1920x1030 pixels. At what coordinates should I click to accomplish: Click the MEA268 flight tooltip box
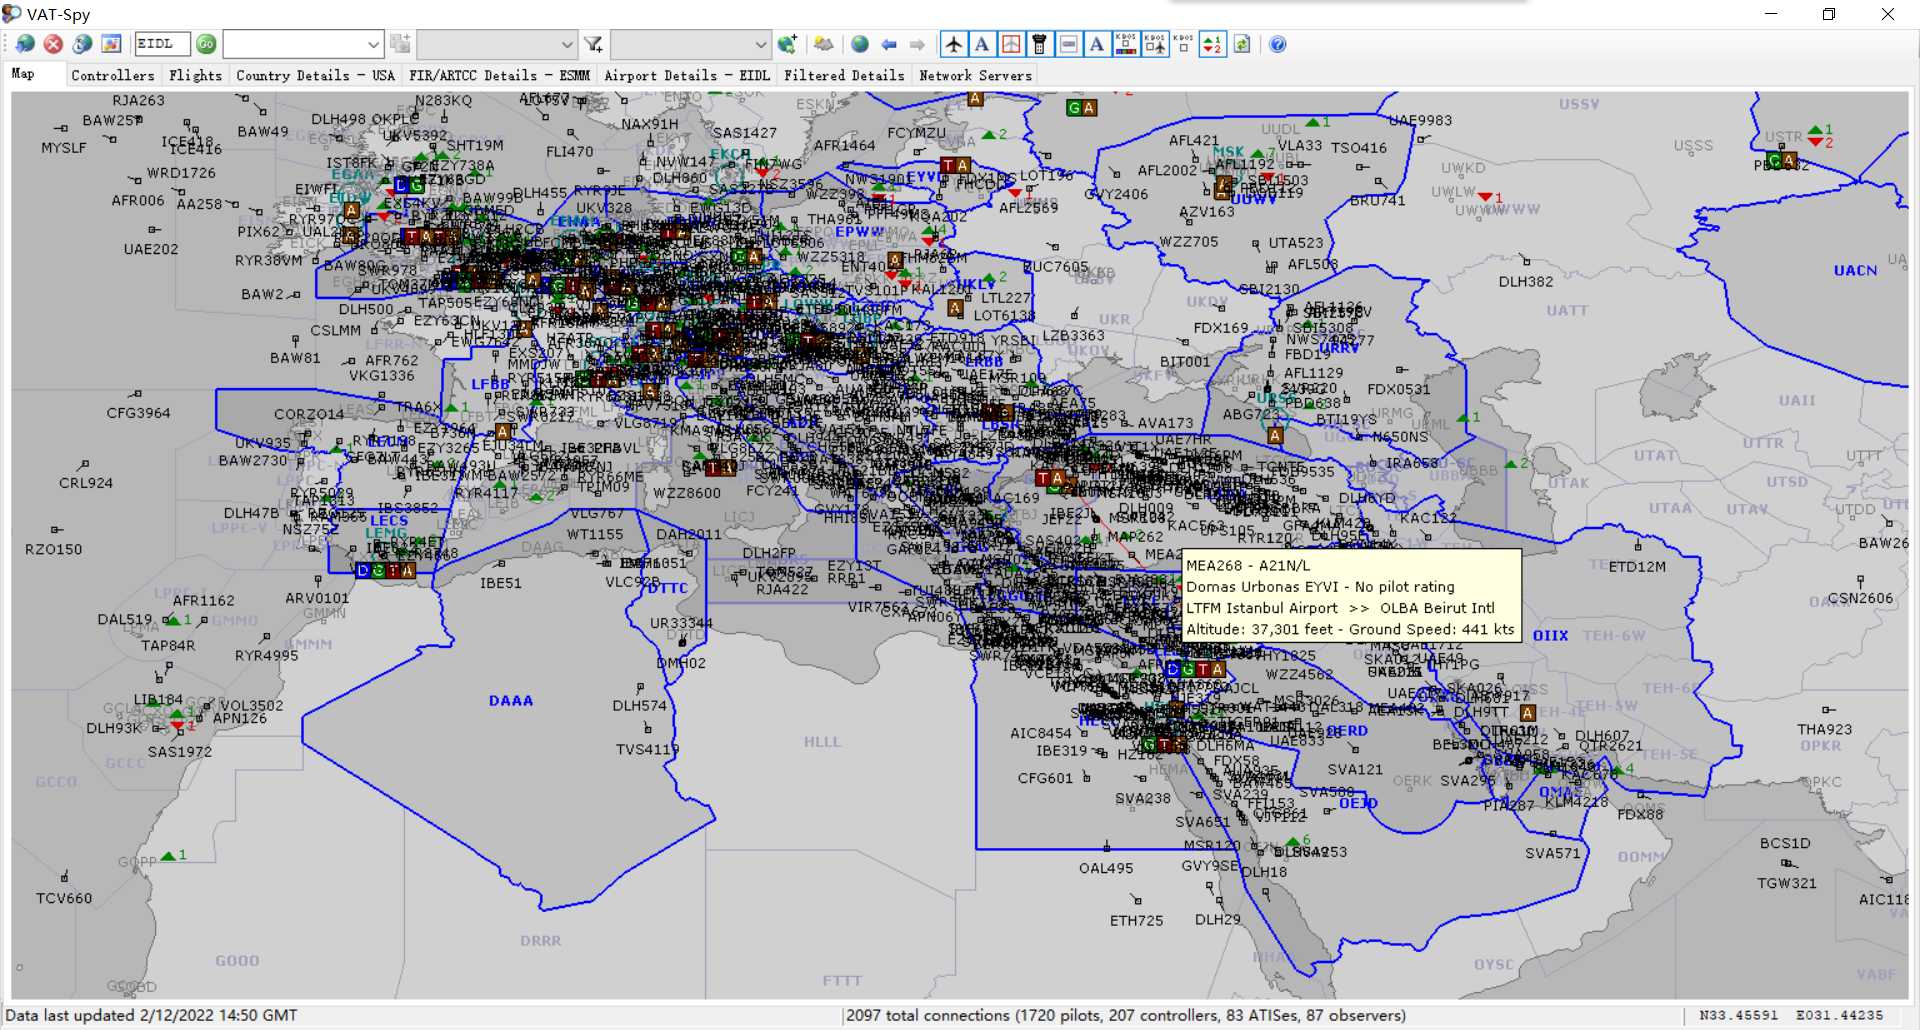(1351, 596)
